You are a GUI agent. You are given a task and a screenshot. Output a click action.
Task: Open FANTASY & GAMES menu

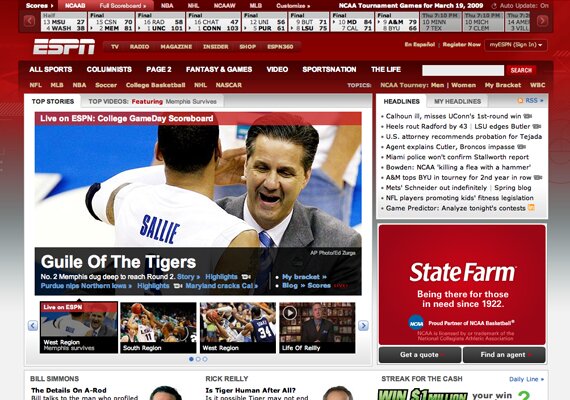[219, 69]
